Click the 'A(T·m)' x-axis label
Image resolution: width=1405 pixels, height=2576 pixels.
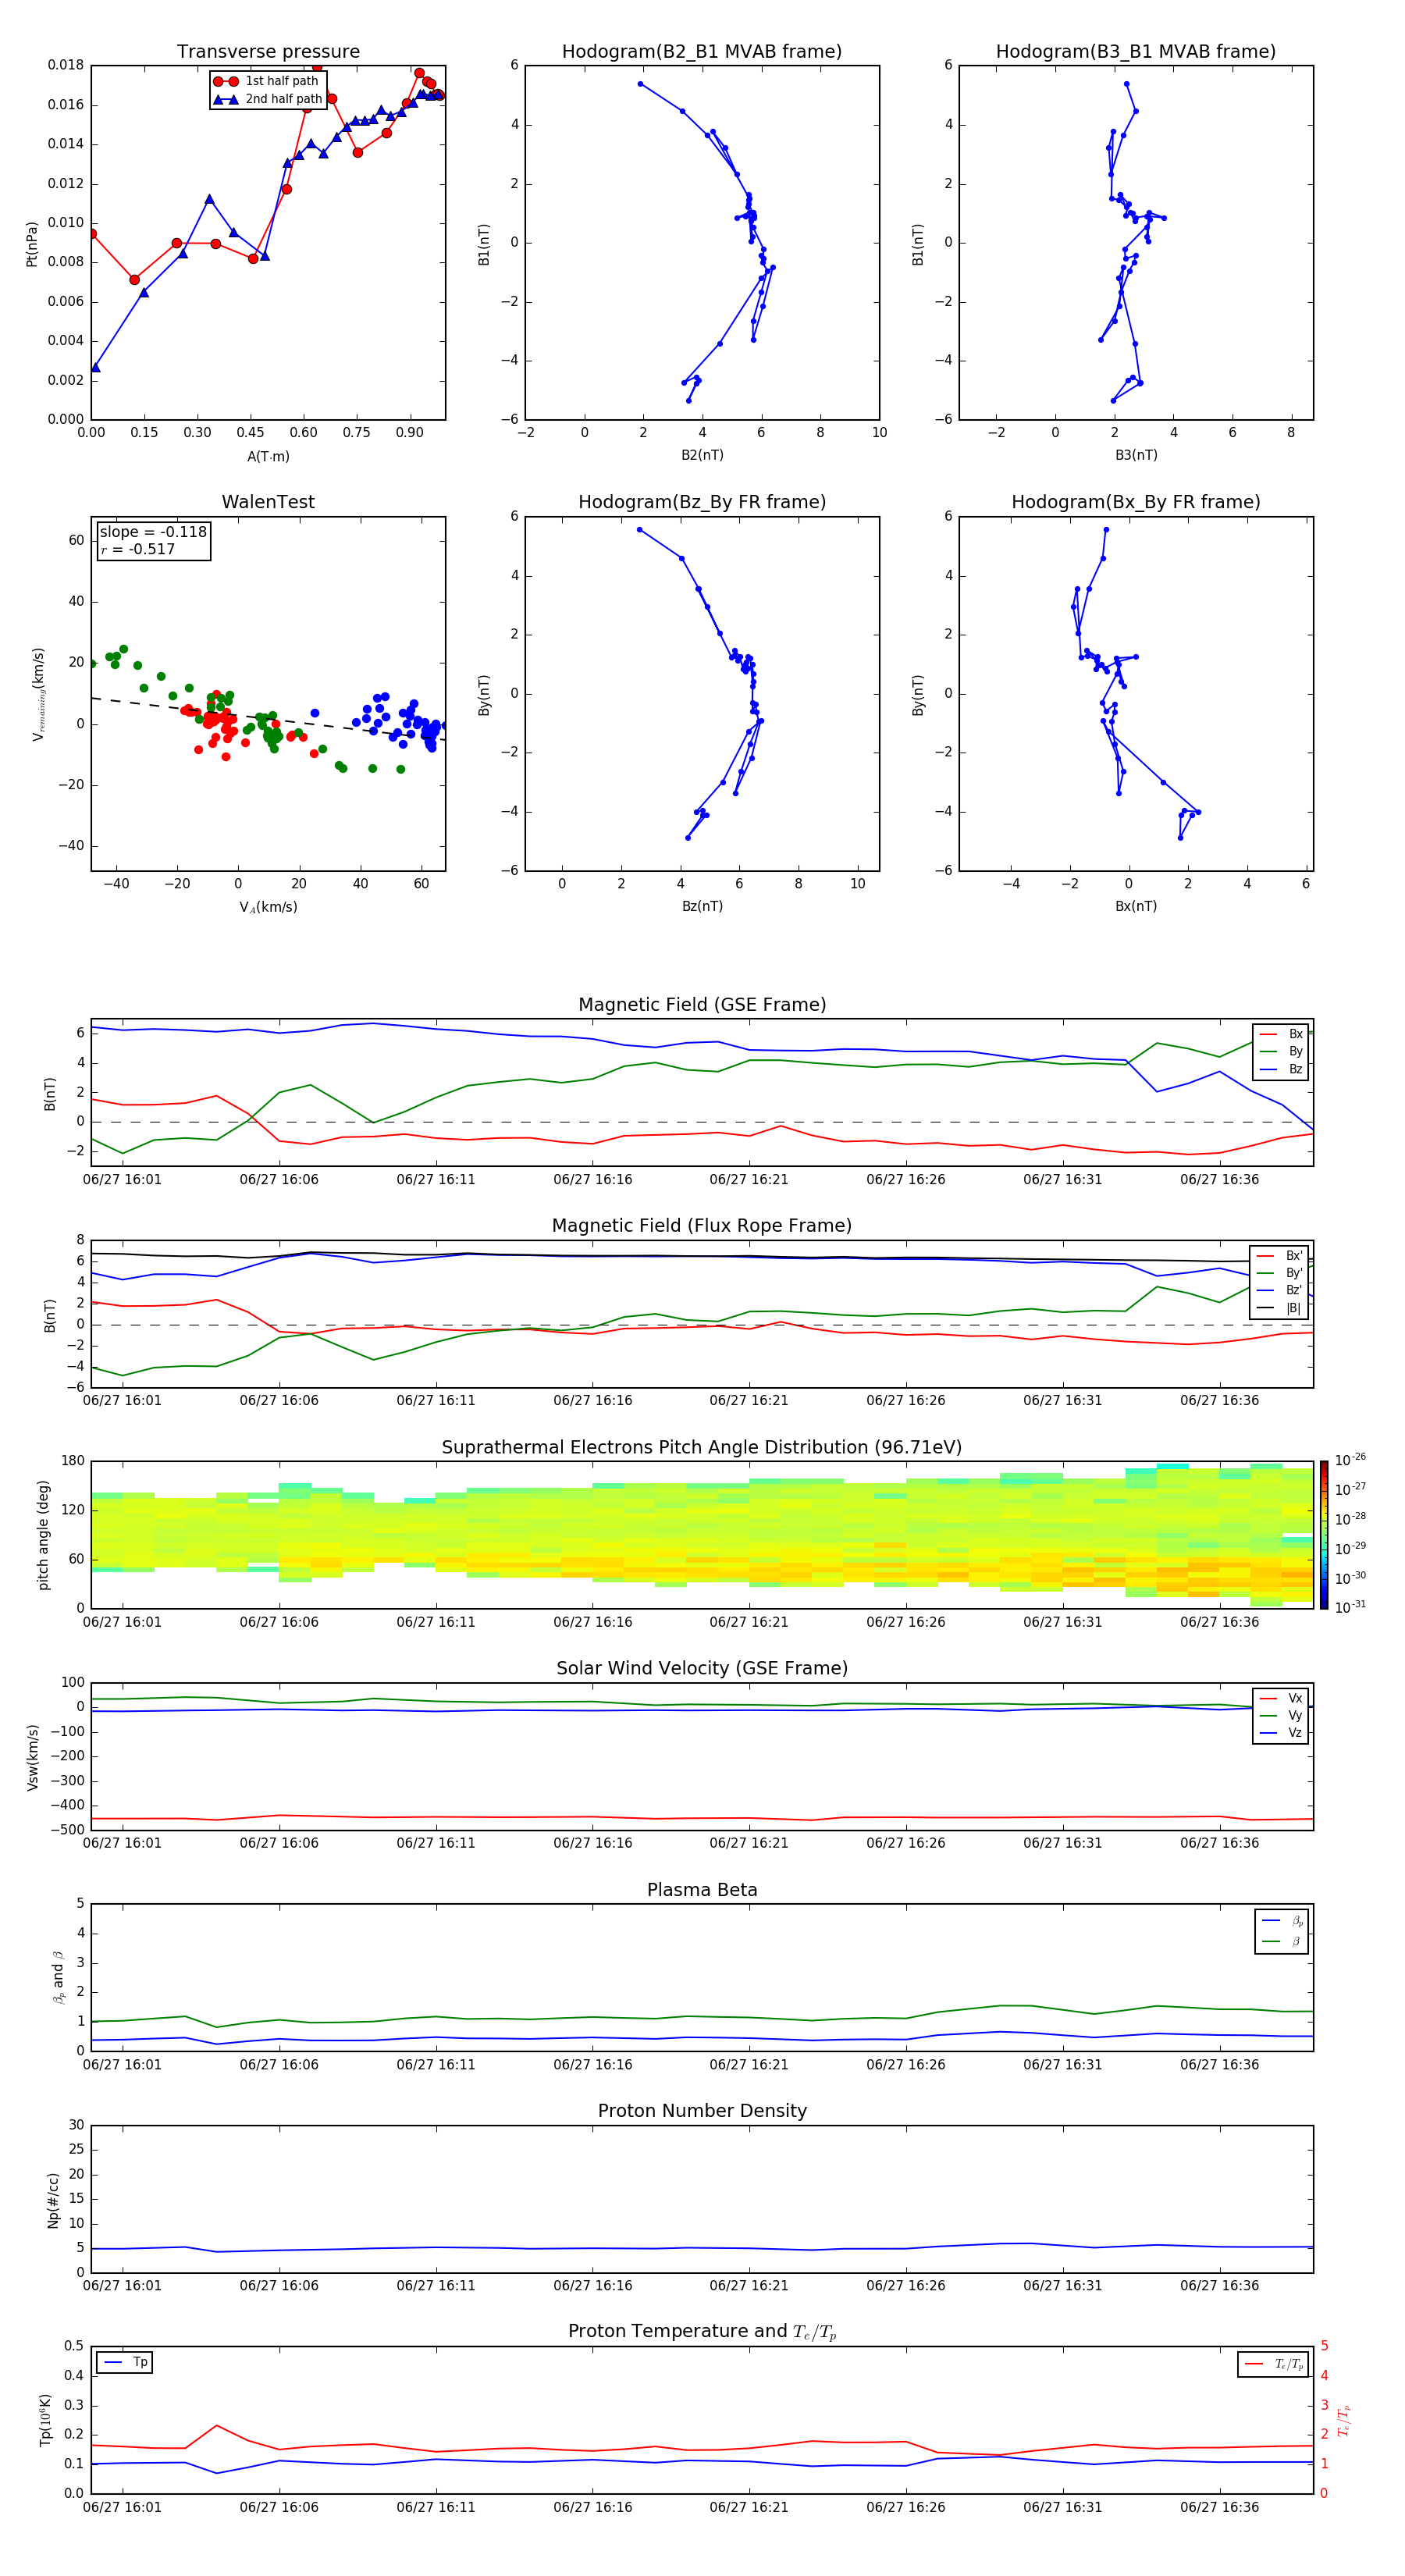268,457
